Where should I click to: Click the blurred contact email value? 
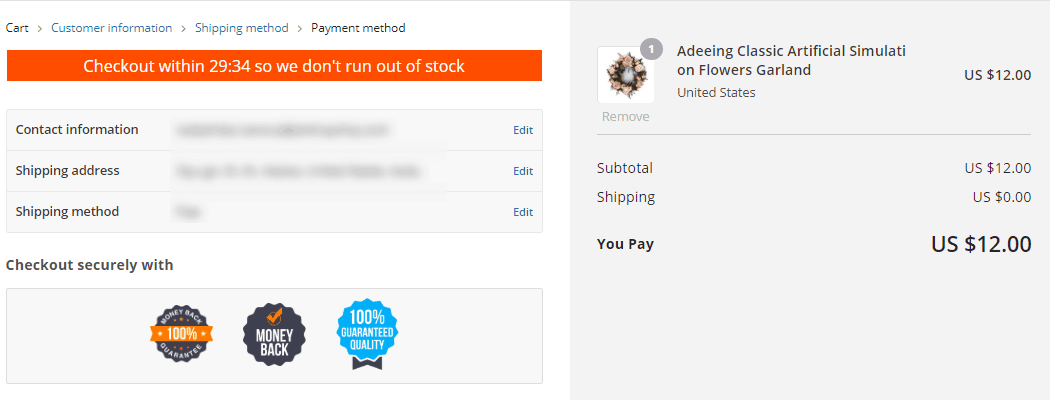[280, 130]
